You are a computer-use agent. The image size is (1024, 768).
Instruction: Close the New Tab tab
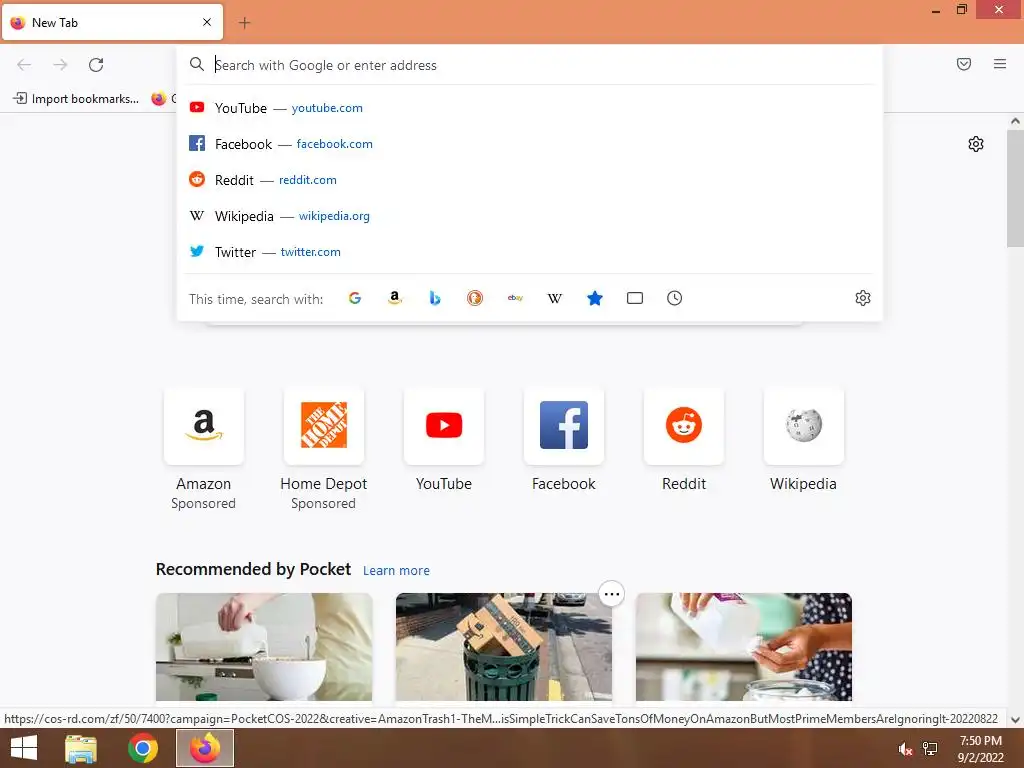207,22
